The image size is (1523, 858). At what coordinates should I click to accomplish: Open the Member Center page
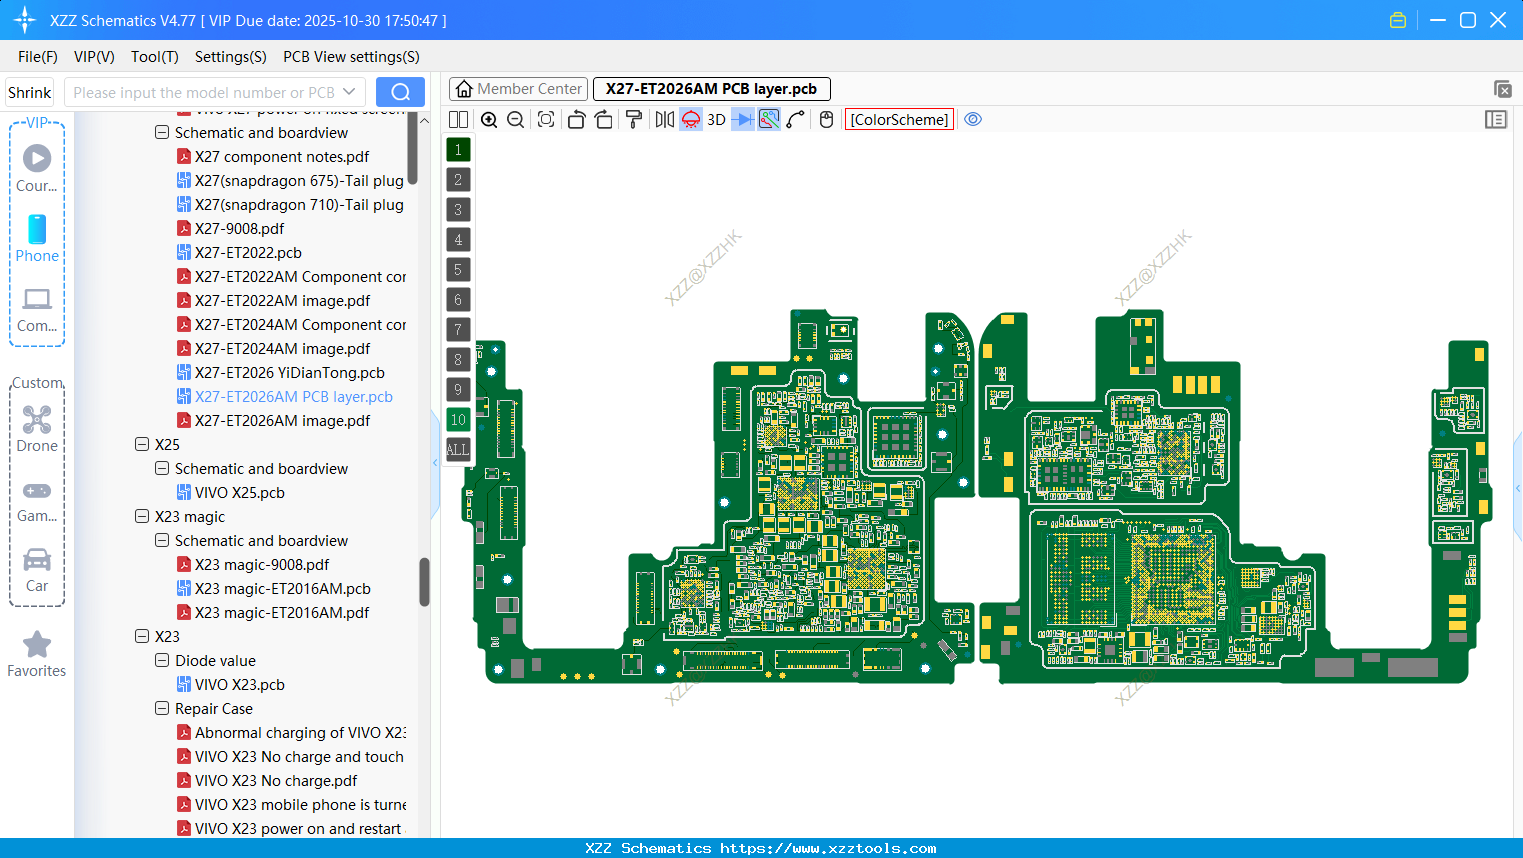518,88
